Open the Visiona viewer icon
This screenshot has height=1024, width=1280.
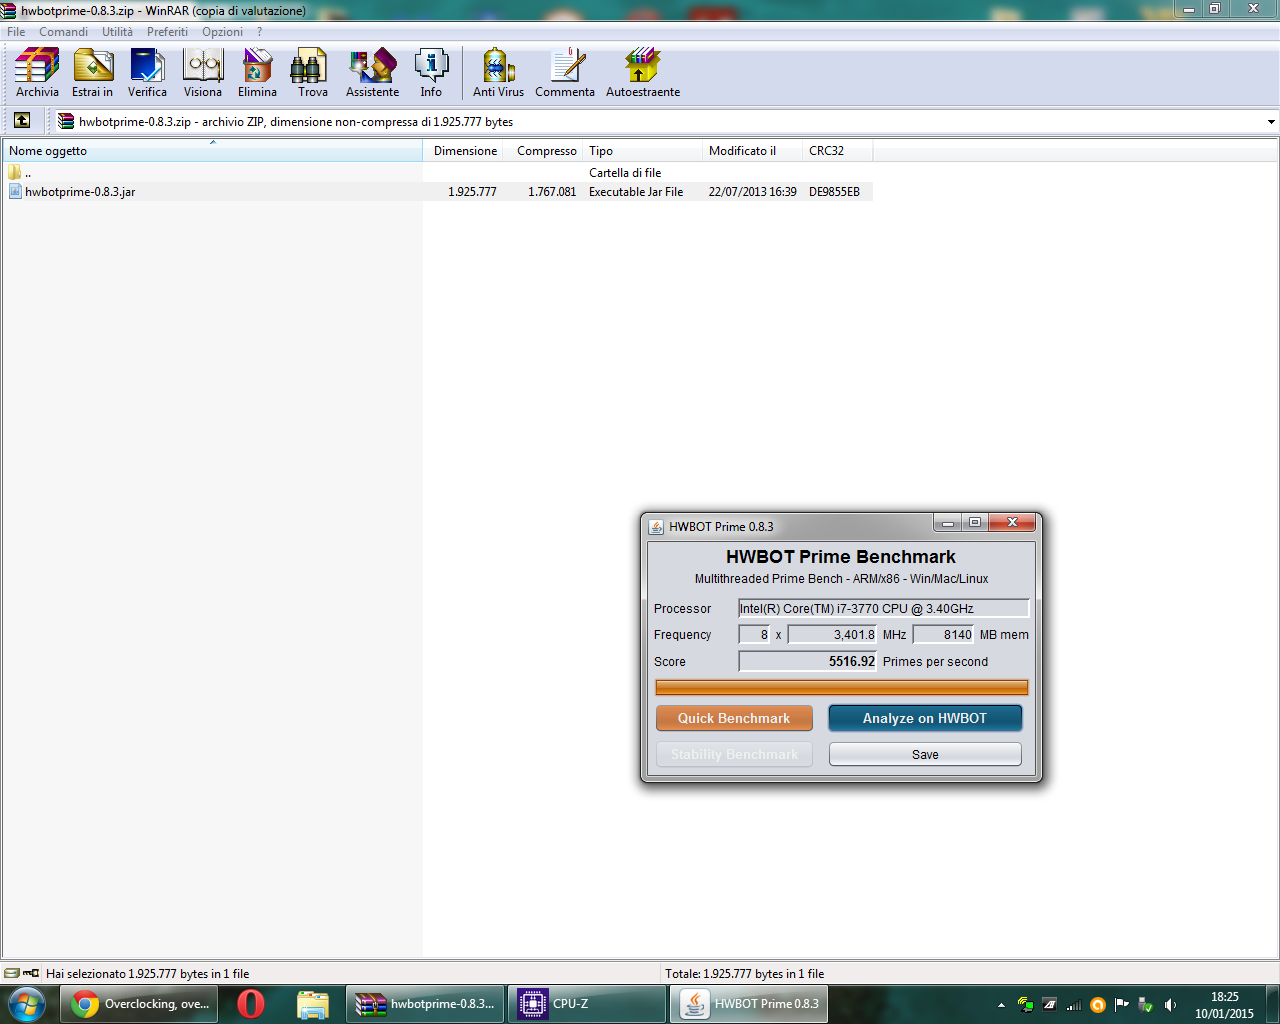203,72
